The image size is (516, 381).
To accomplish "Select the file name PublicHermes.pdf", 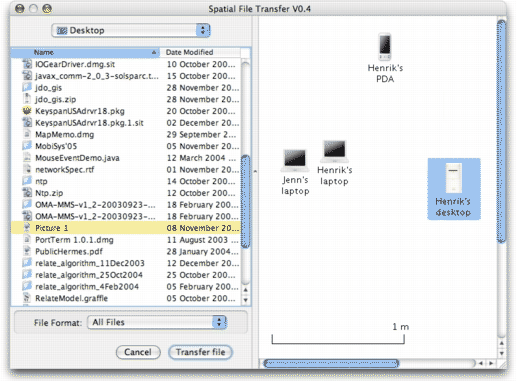I will 69,251.
